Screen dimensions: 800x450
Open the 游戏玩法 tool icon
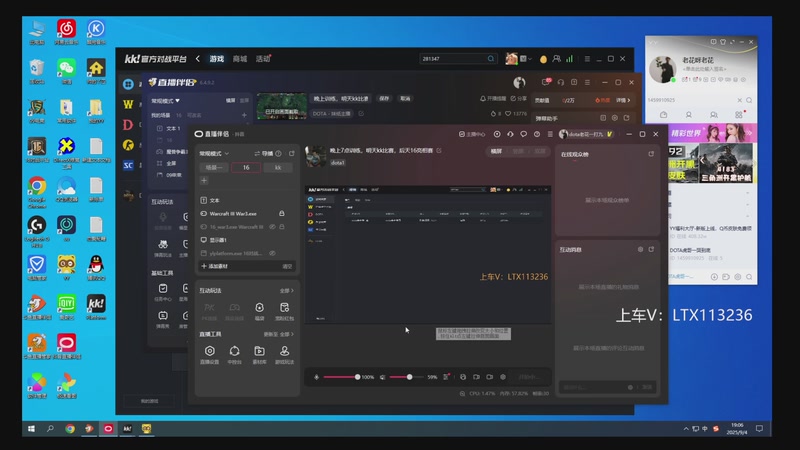[284, 351]
